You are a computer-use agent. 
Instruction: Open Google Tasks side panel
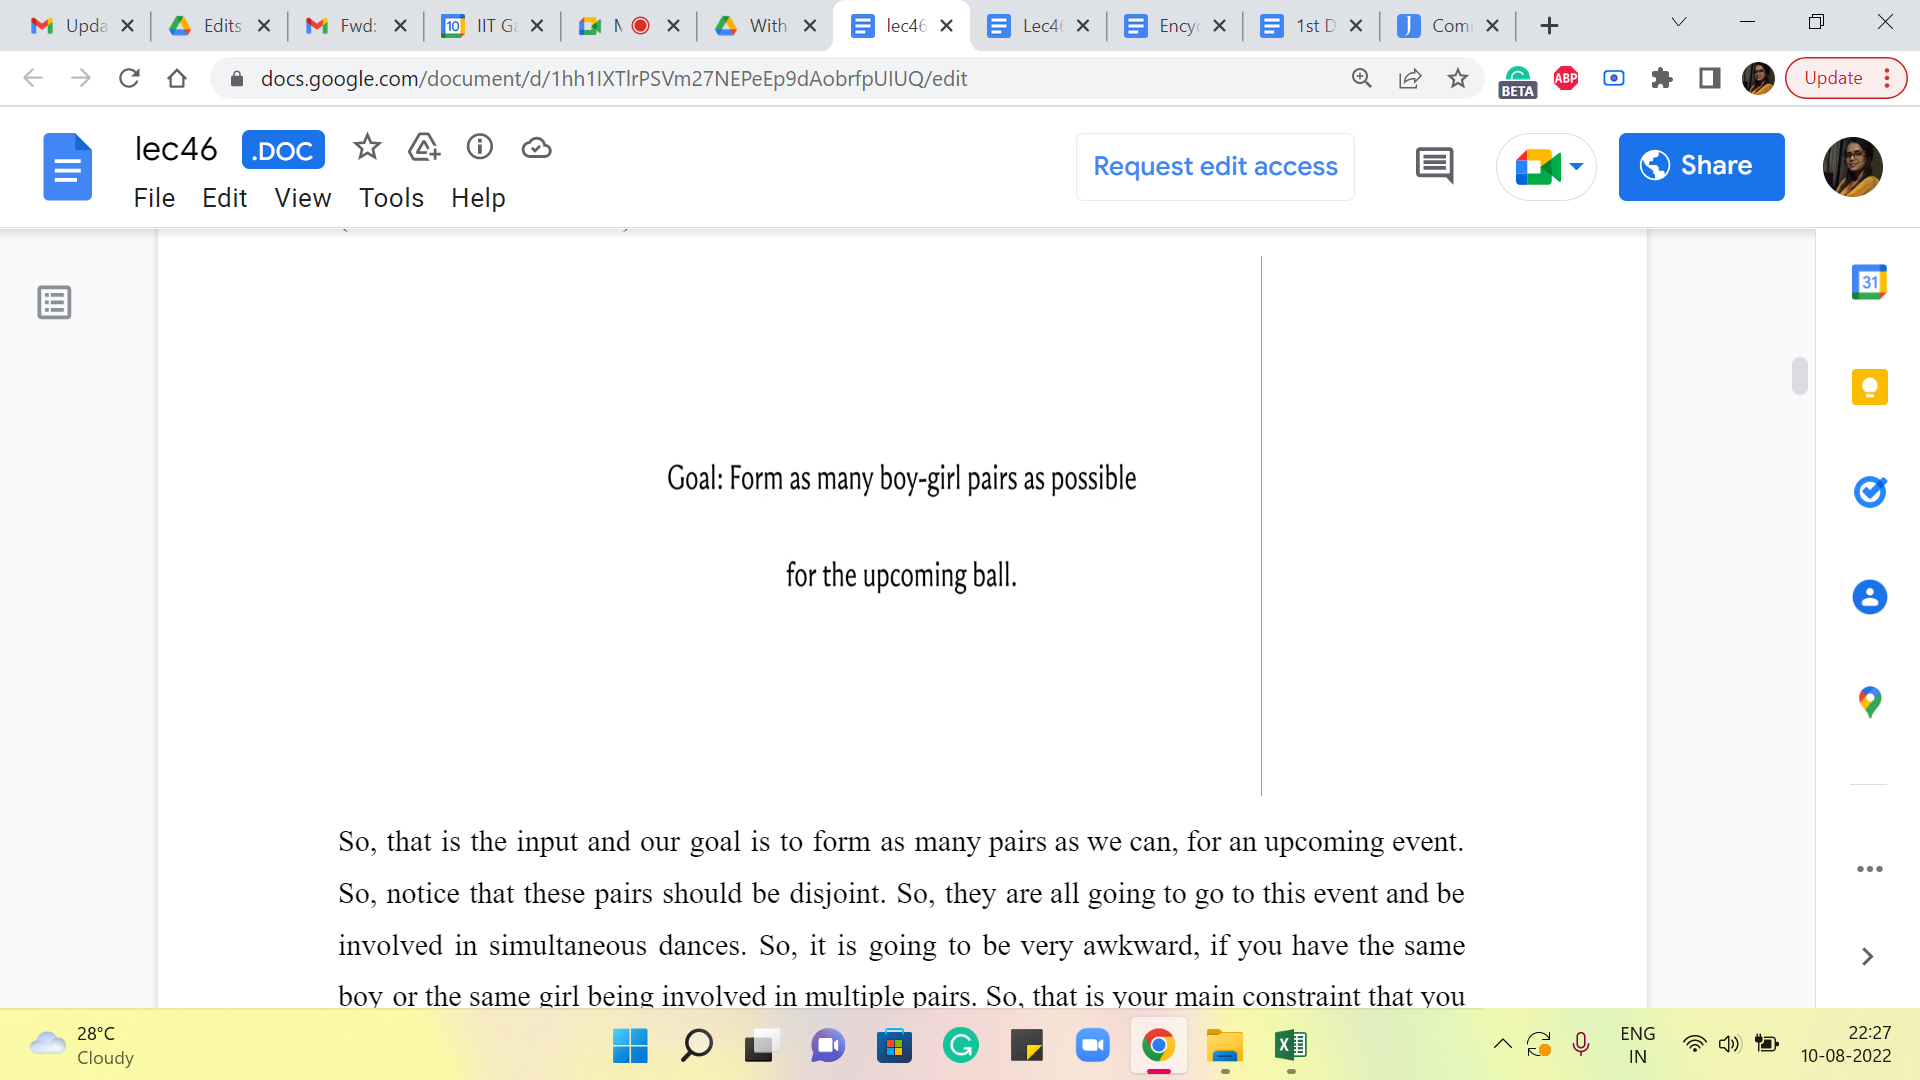pos(1869,492)
